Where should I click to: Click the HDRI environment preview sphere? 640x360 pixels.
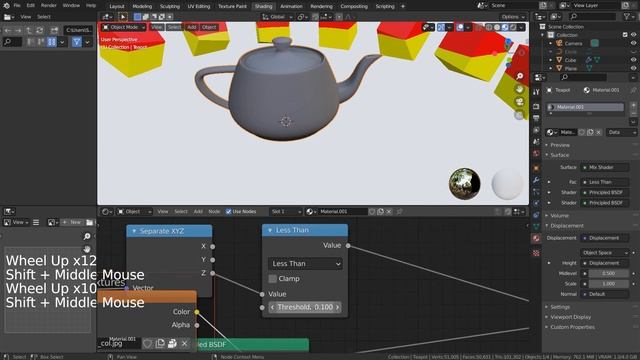point(464,184)
